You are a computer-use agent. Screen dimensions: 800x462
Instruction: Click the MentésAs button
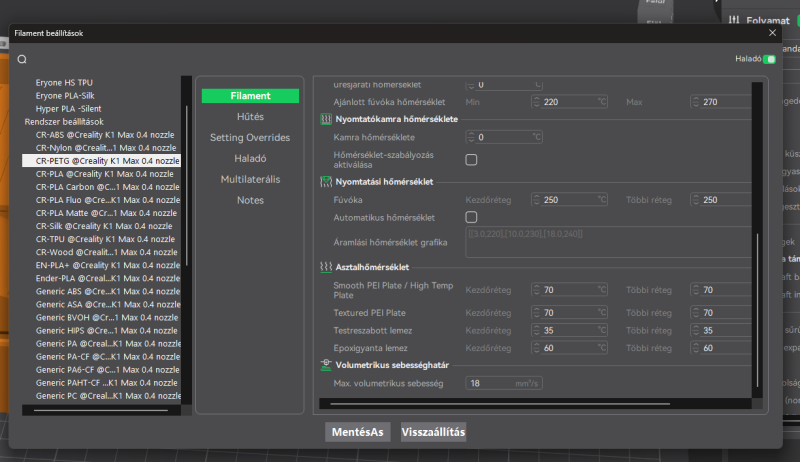pyautogui.click(x=358, y=432)
